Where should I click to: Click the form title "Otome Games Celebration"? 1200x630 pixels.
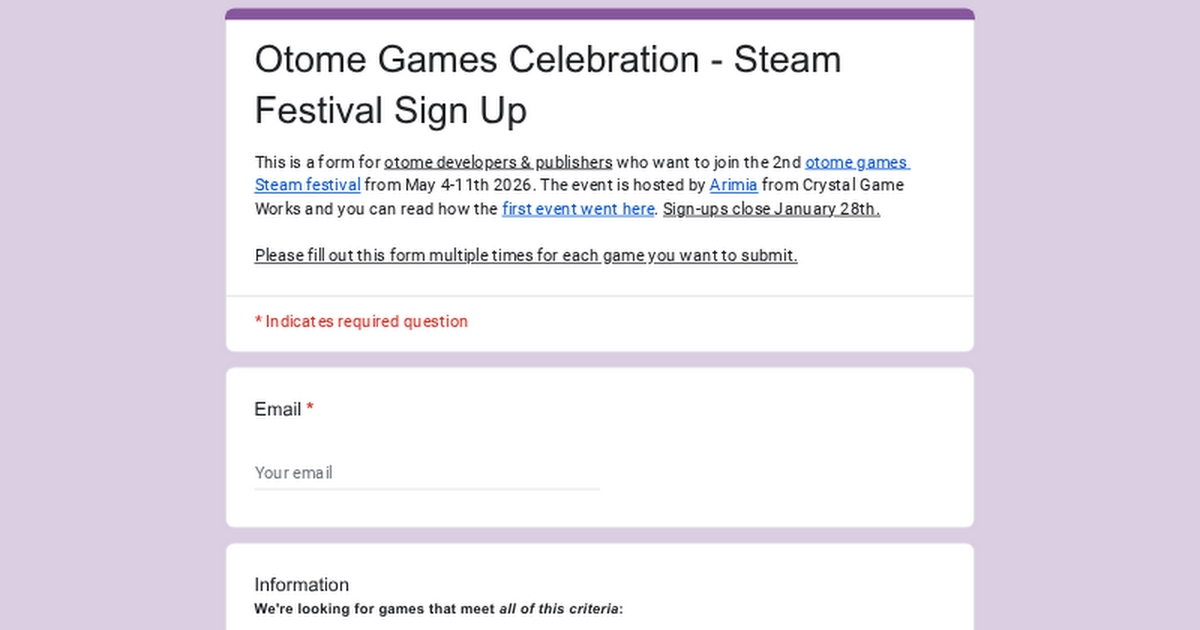[477, 60]
